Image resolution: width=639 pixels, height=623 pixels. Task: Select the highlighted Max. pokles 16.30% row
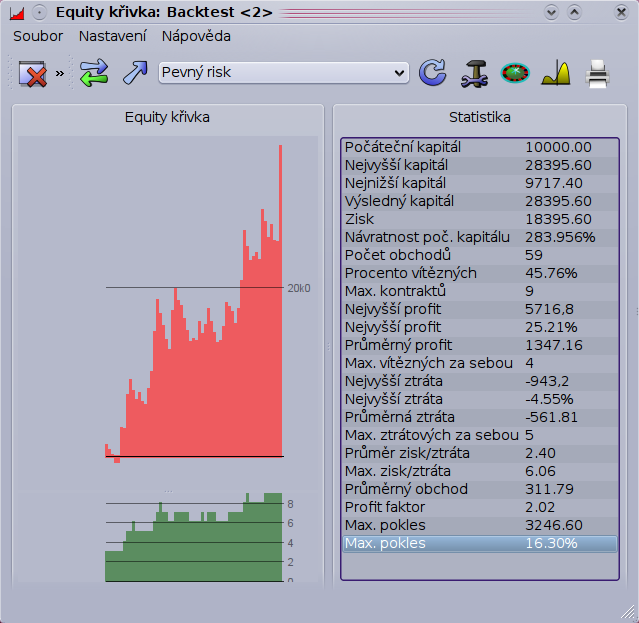[480, 544]
